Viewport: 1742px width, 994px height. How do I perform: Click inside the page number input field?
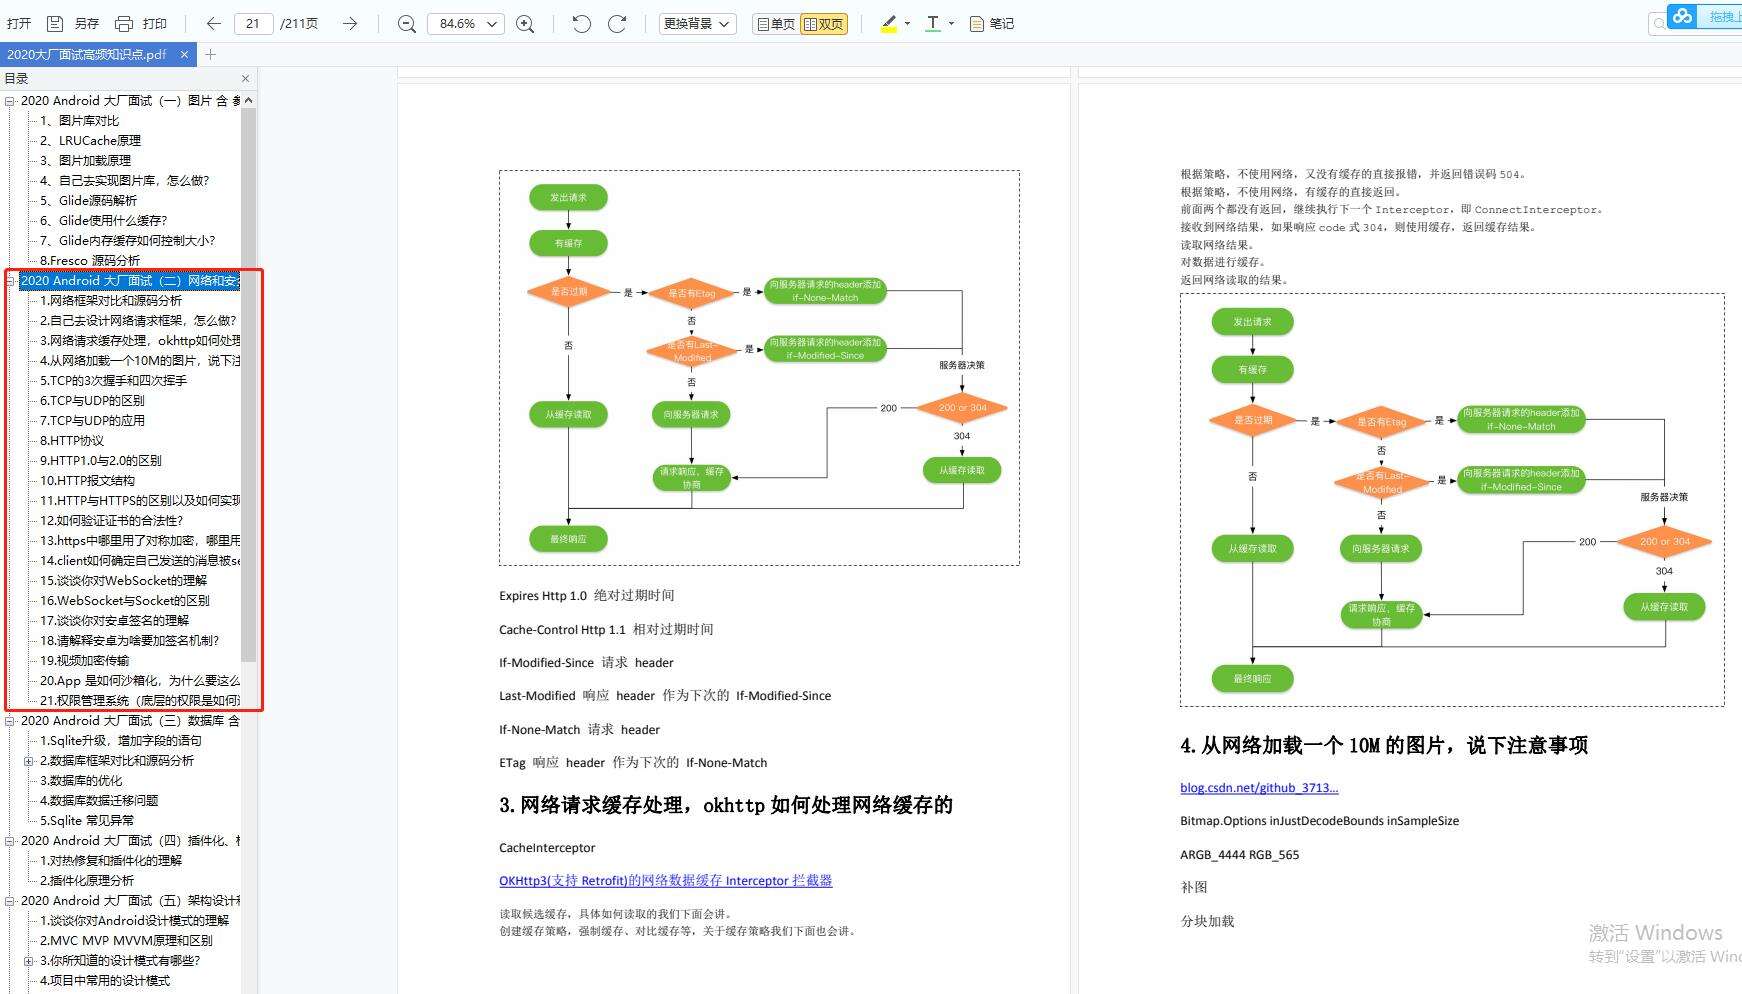(x=253, y=22)
